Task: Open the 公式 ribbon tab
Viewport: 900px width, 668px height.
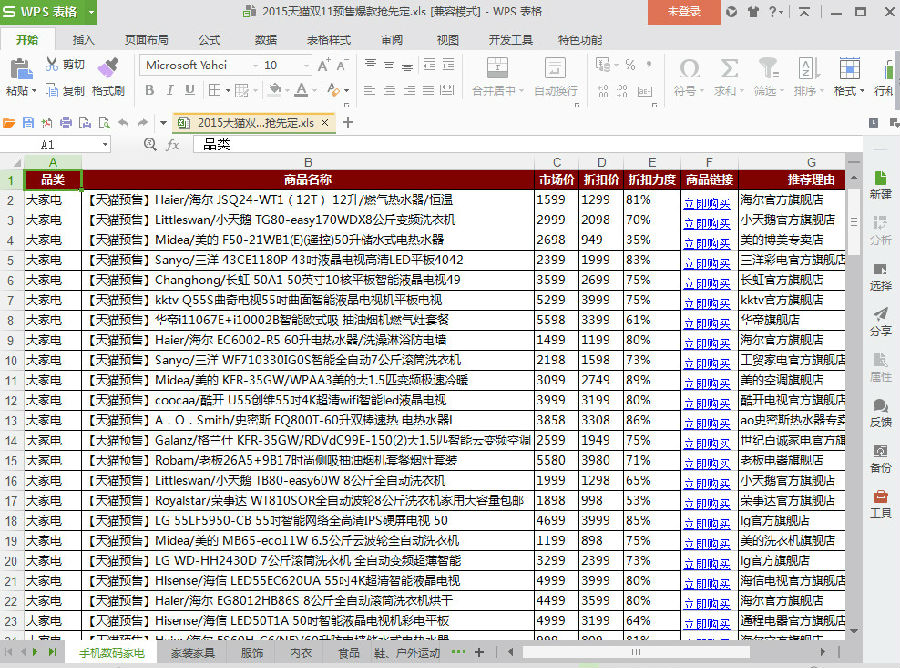Action: point(209,40)
